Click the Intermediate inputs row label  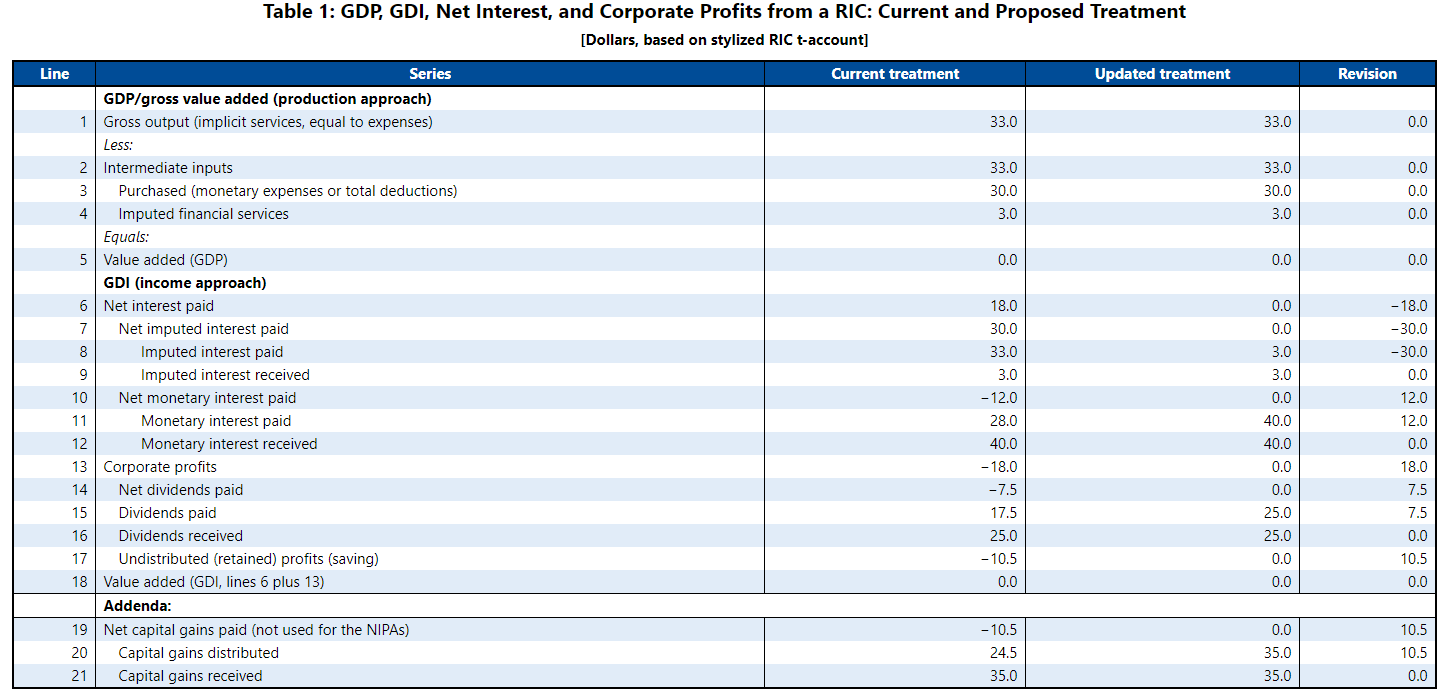pos(169,167)
